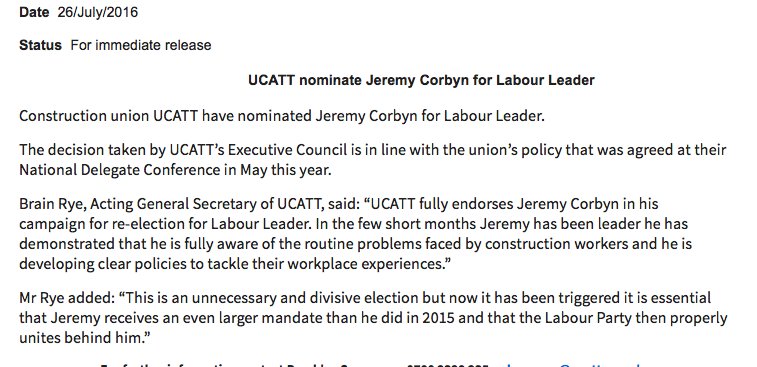Click the bold headline UCATT nominate Jeremy Corbyn

(421, 80)
